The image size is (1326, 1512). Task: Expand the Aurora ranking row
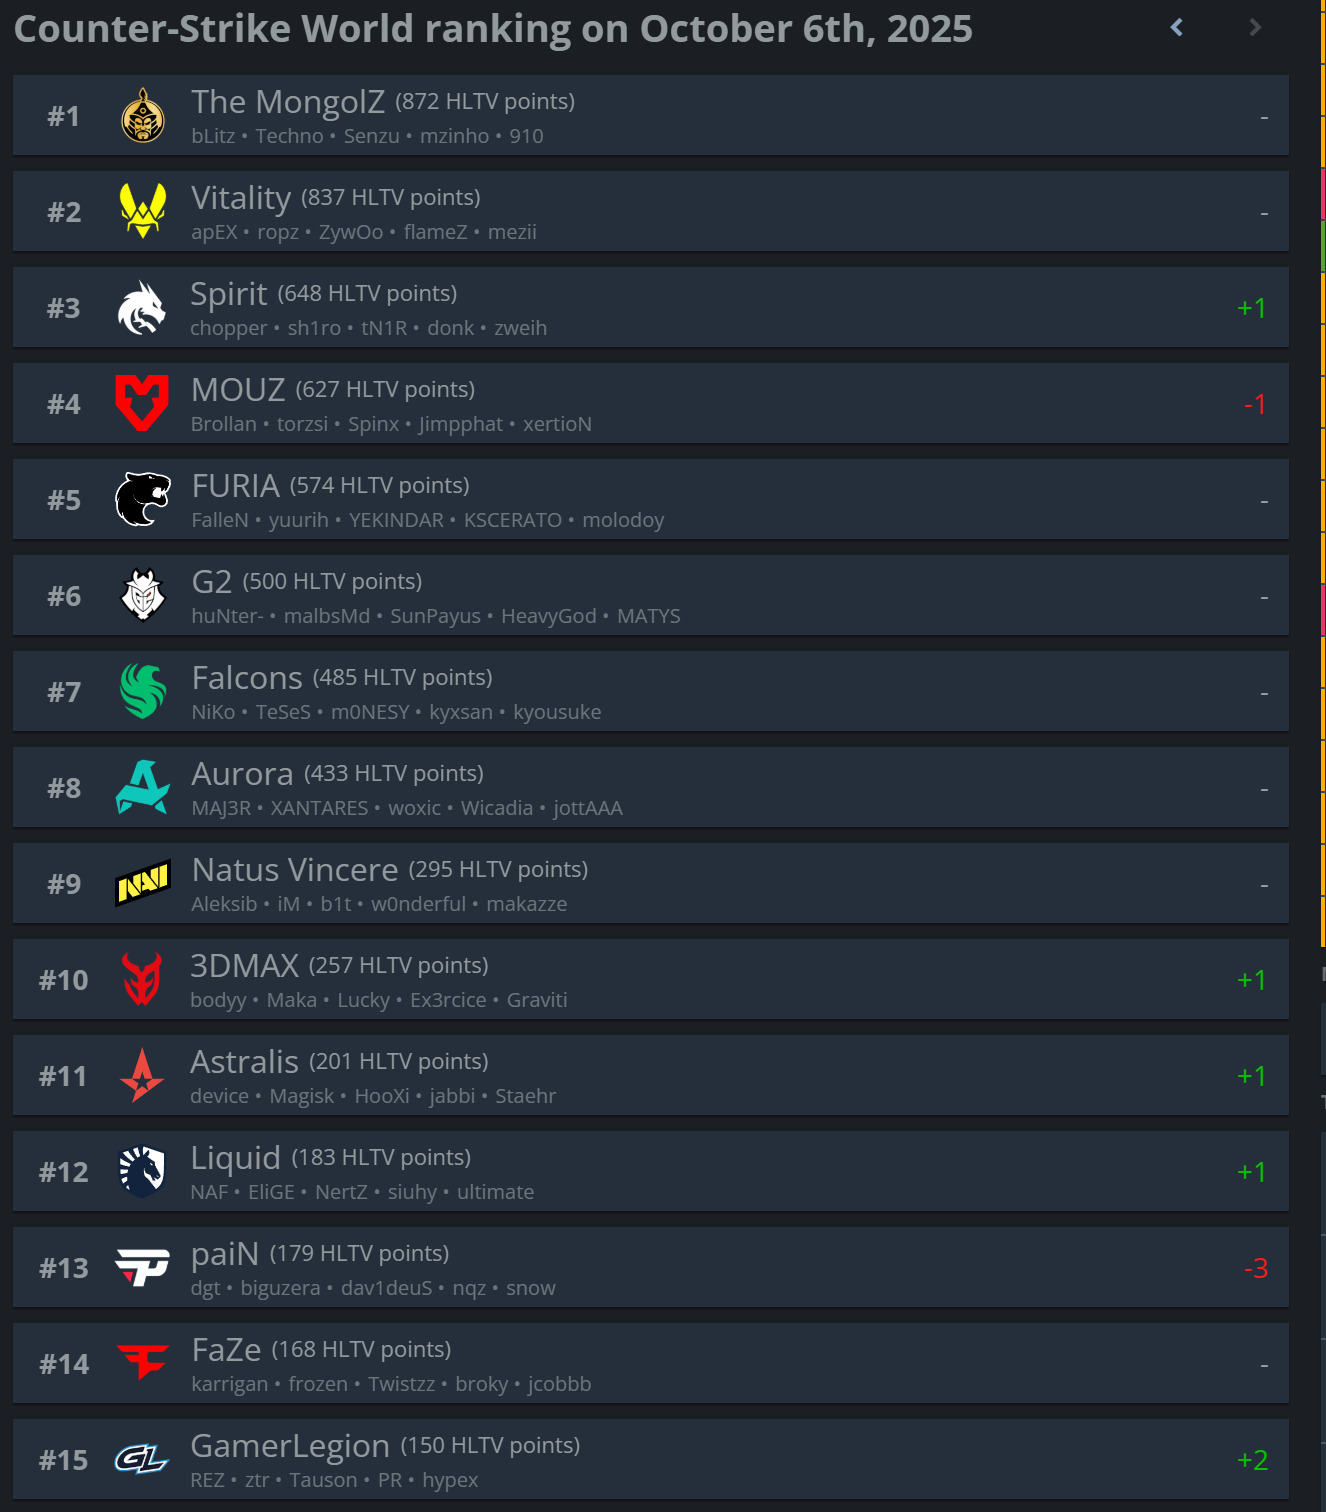coord(650,787)
